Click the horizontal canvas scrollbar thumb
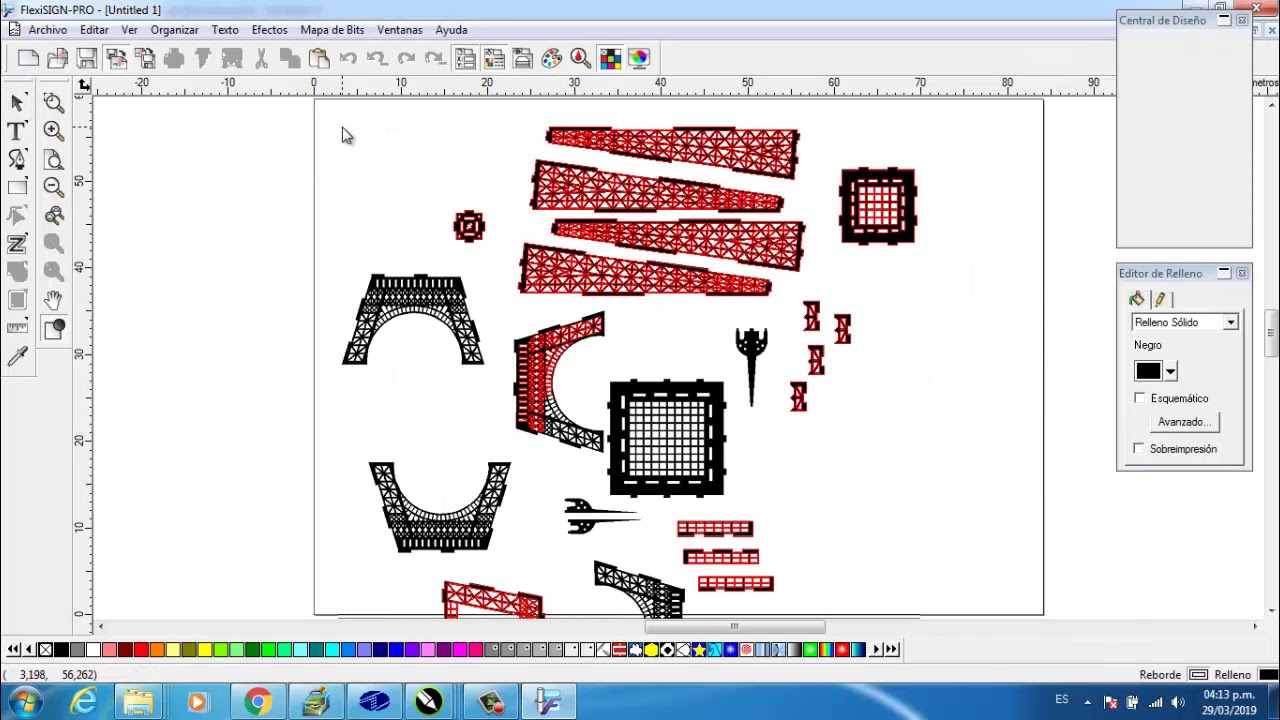 [735, 627]
